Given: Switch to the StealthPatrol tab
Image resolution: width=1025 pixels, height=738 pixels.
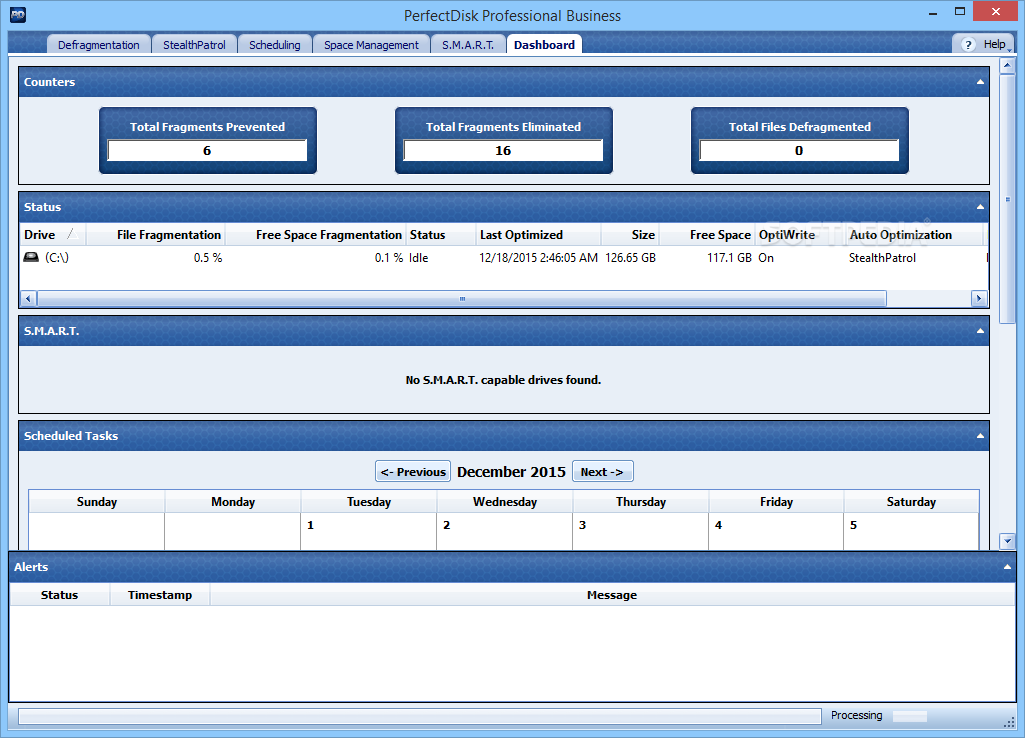Looking at the screenshot, I should point(194,44).
